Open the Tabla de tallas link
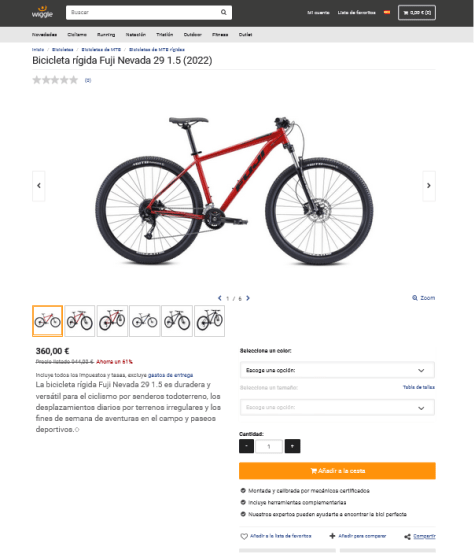The width and height of the screenshot is (475, 554). (419, 387)
